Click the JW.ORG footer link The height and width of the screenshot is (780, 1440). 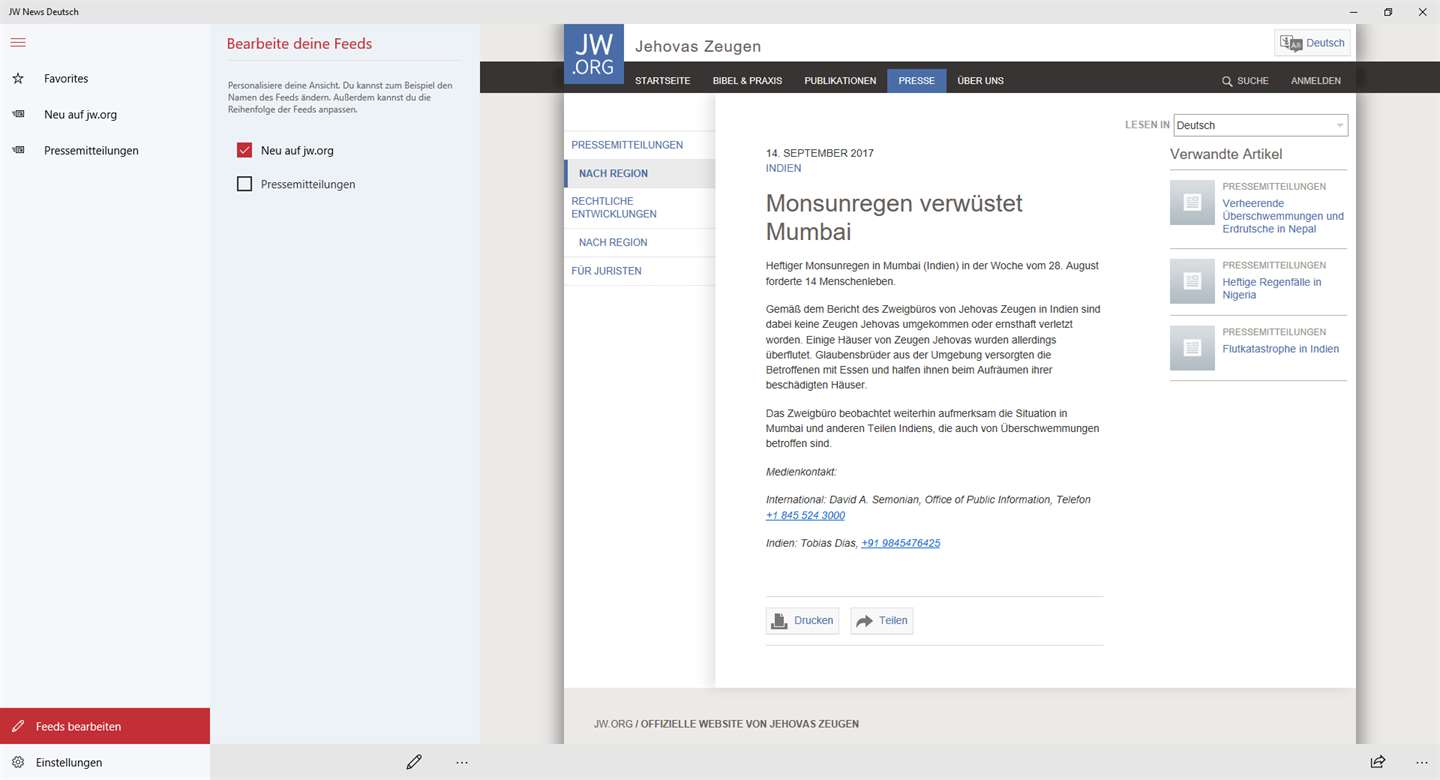click(x=613, y=724)
